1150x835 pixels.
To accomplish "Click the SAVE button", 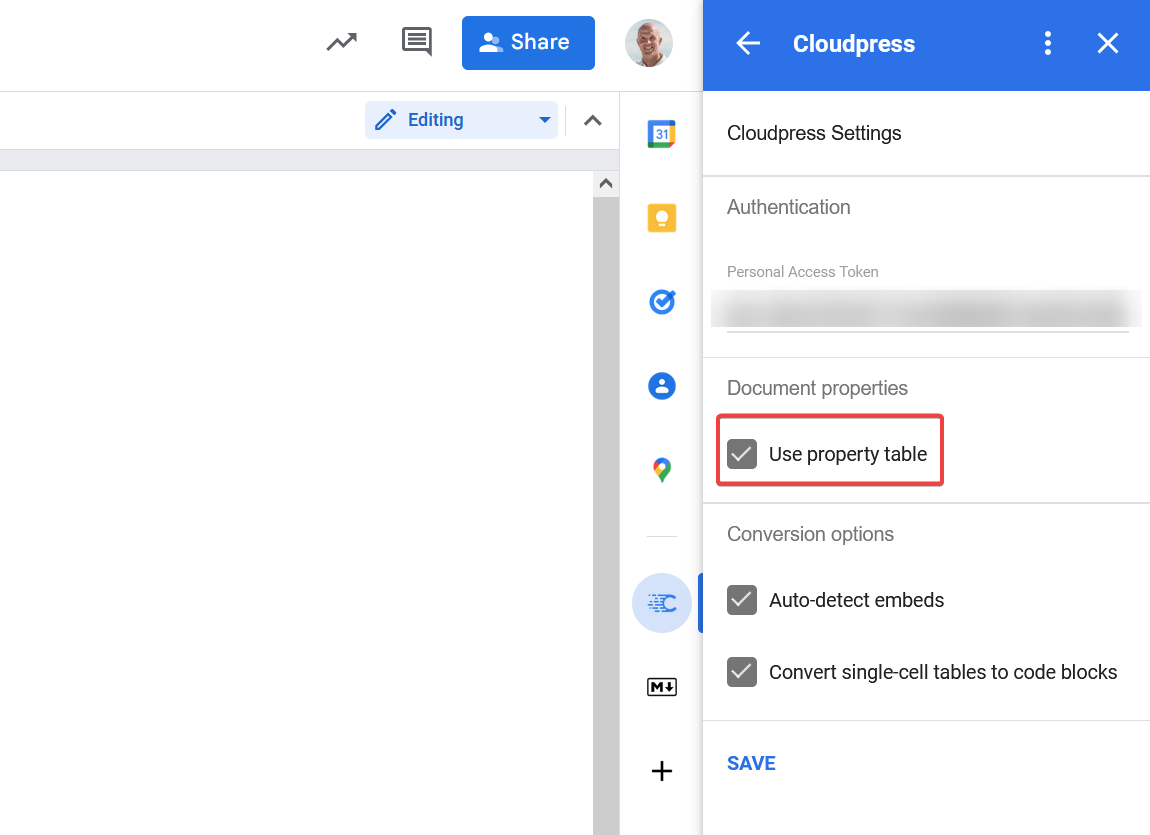I will [x=751, y=763].
